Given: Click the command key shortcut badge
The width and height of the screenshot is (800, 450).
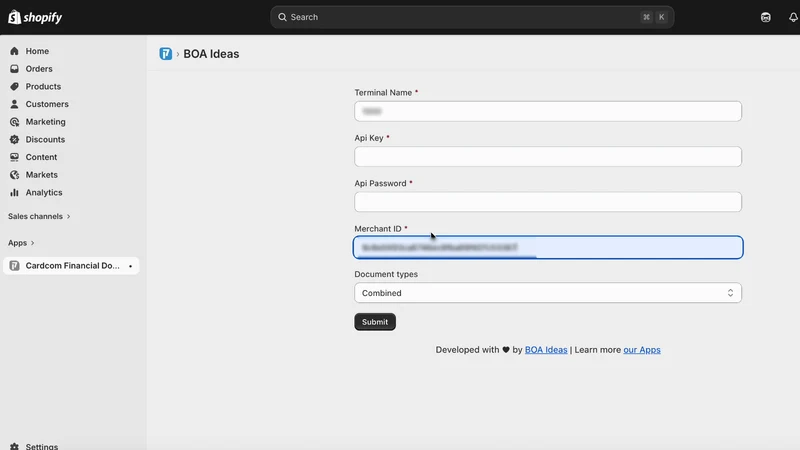Looking at the screenshot, I should [646, 17].
